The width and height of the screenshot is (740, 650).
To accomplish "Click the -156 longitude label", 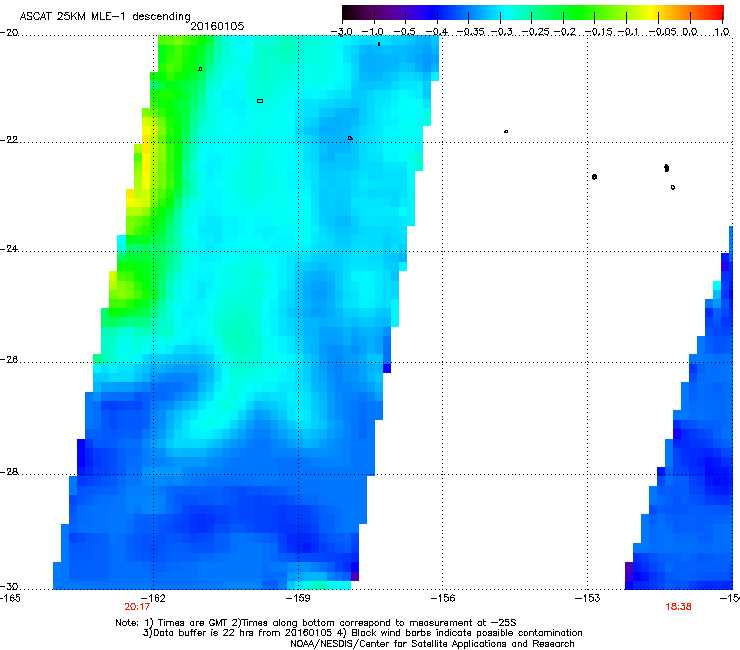I will point(443,598).
